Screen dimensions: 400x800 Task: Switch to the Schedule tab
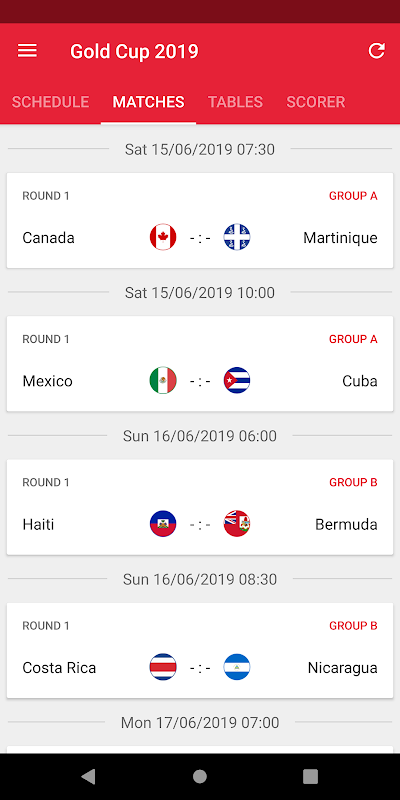51,102
